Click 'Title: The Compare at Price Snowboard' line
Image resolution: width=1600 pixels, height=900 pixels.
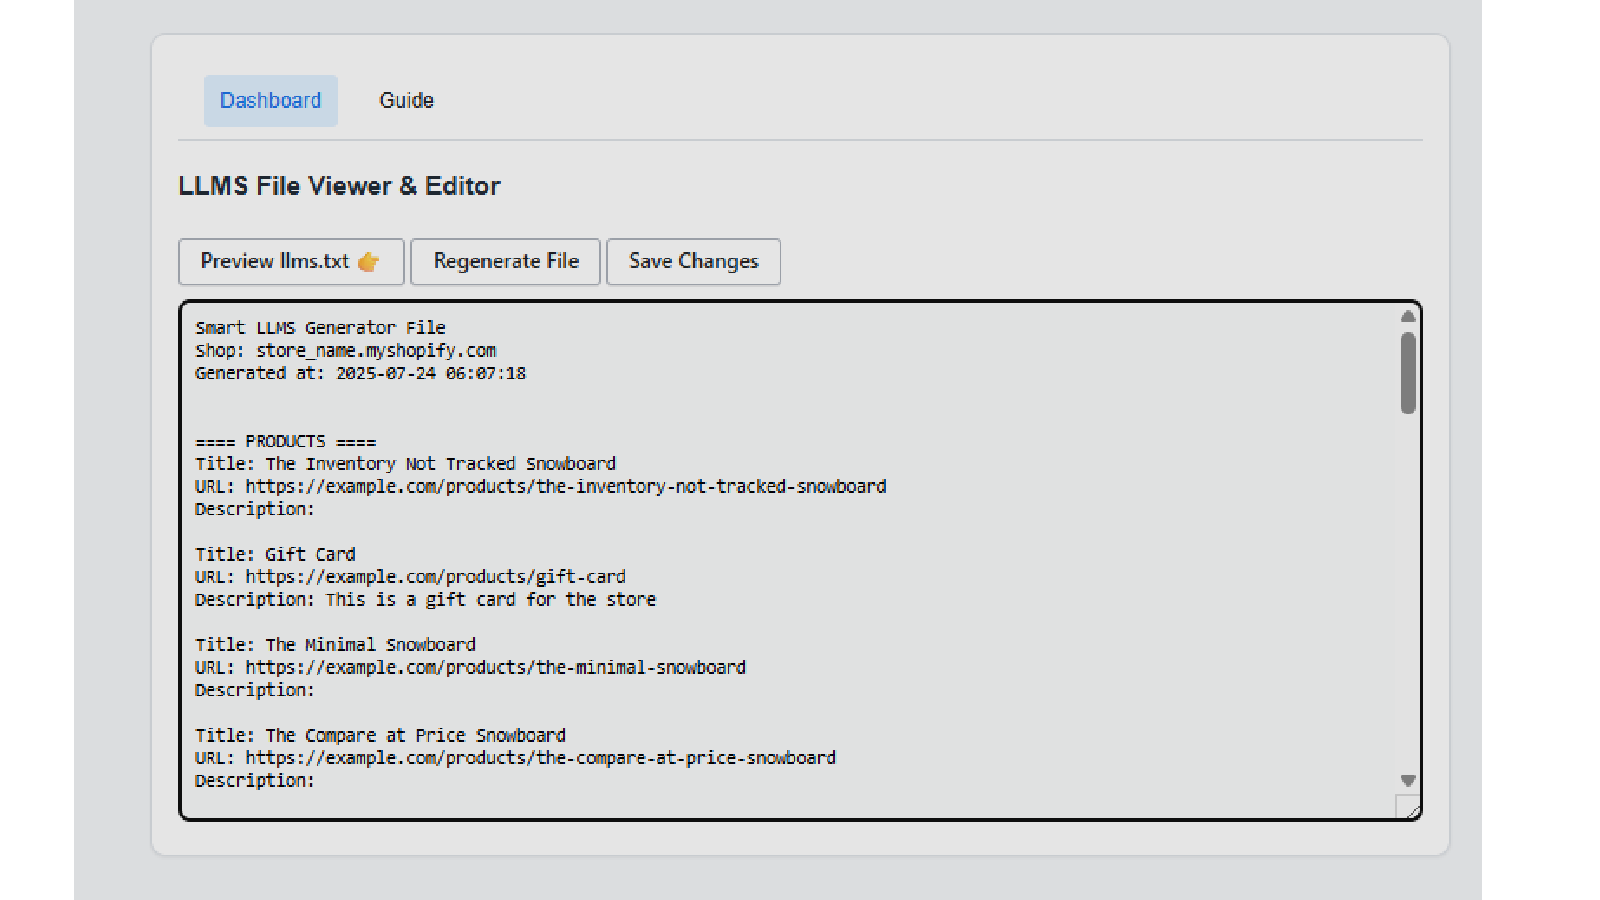click(380, 736)
